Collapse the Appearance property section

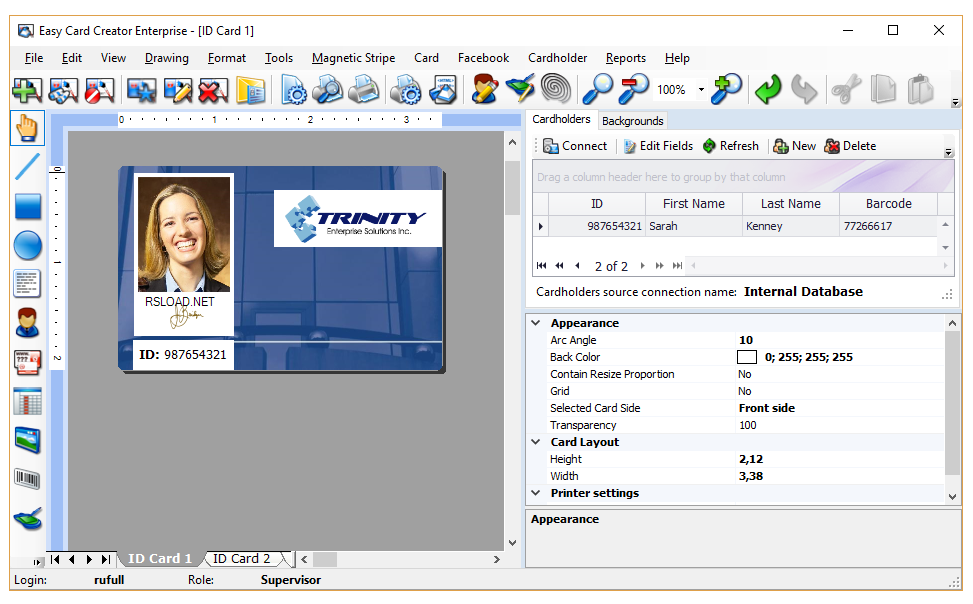pyautogui.click(x=536, y=323)
